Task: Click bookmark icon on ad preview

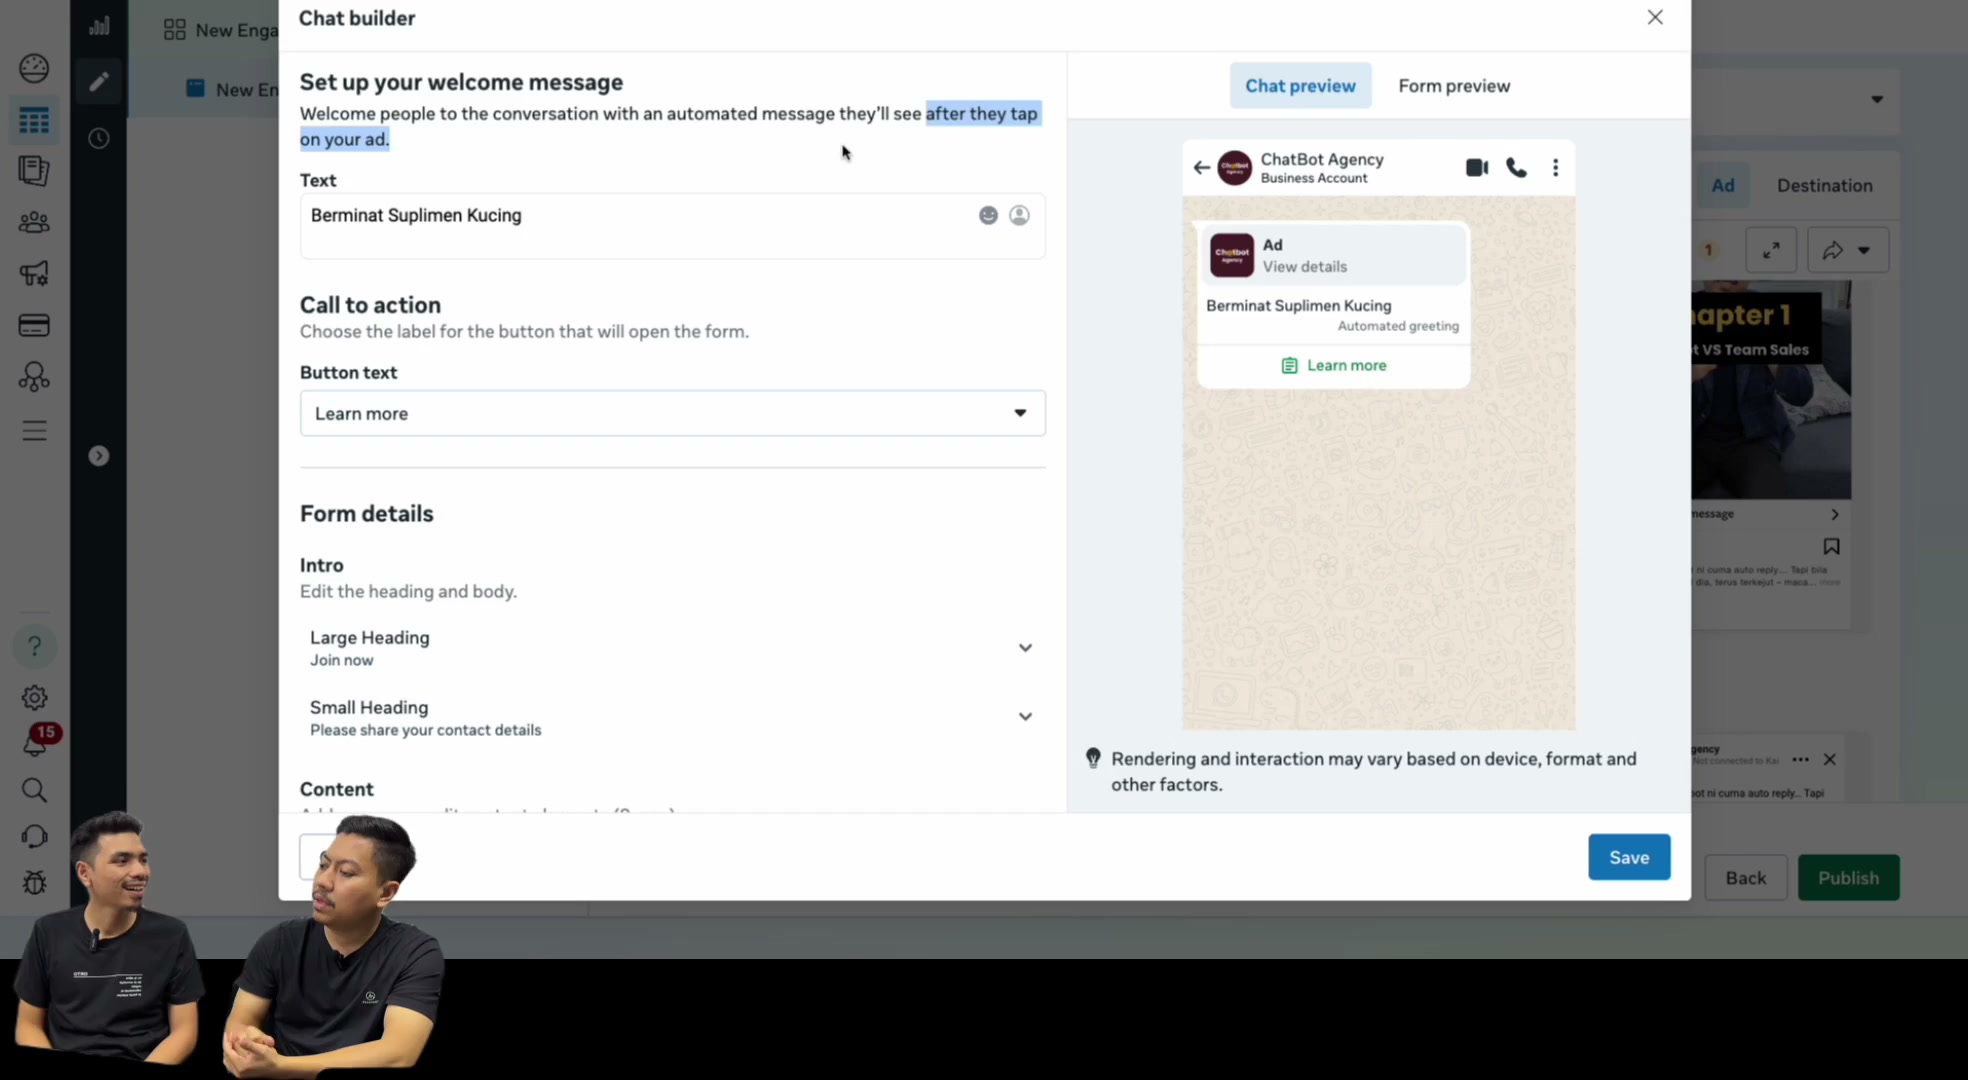Action: [1831, 546]
